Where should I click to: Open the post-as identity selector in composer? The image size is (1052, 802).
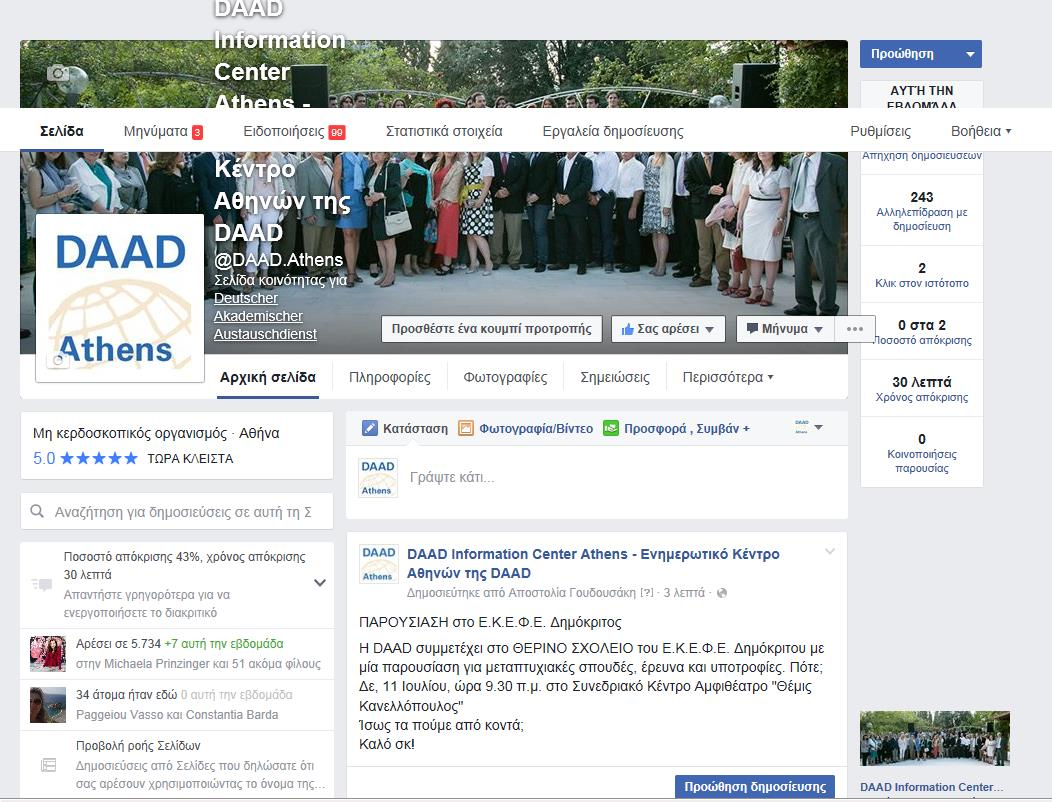coord(808,428)
